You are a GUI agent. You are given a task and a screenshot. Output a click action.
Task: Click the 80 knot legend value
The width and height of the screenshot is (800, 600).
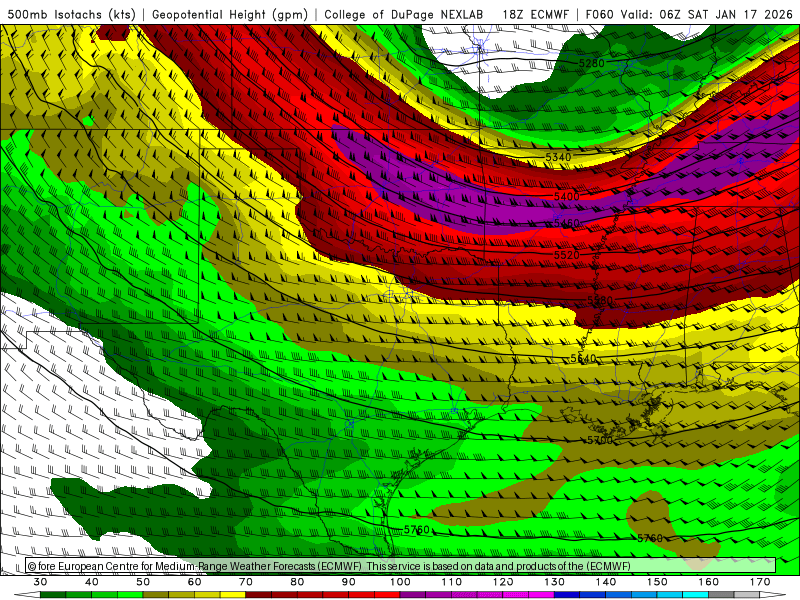click(x=297, y=582)
